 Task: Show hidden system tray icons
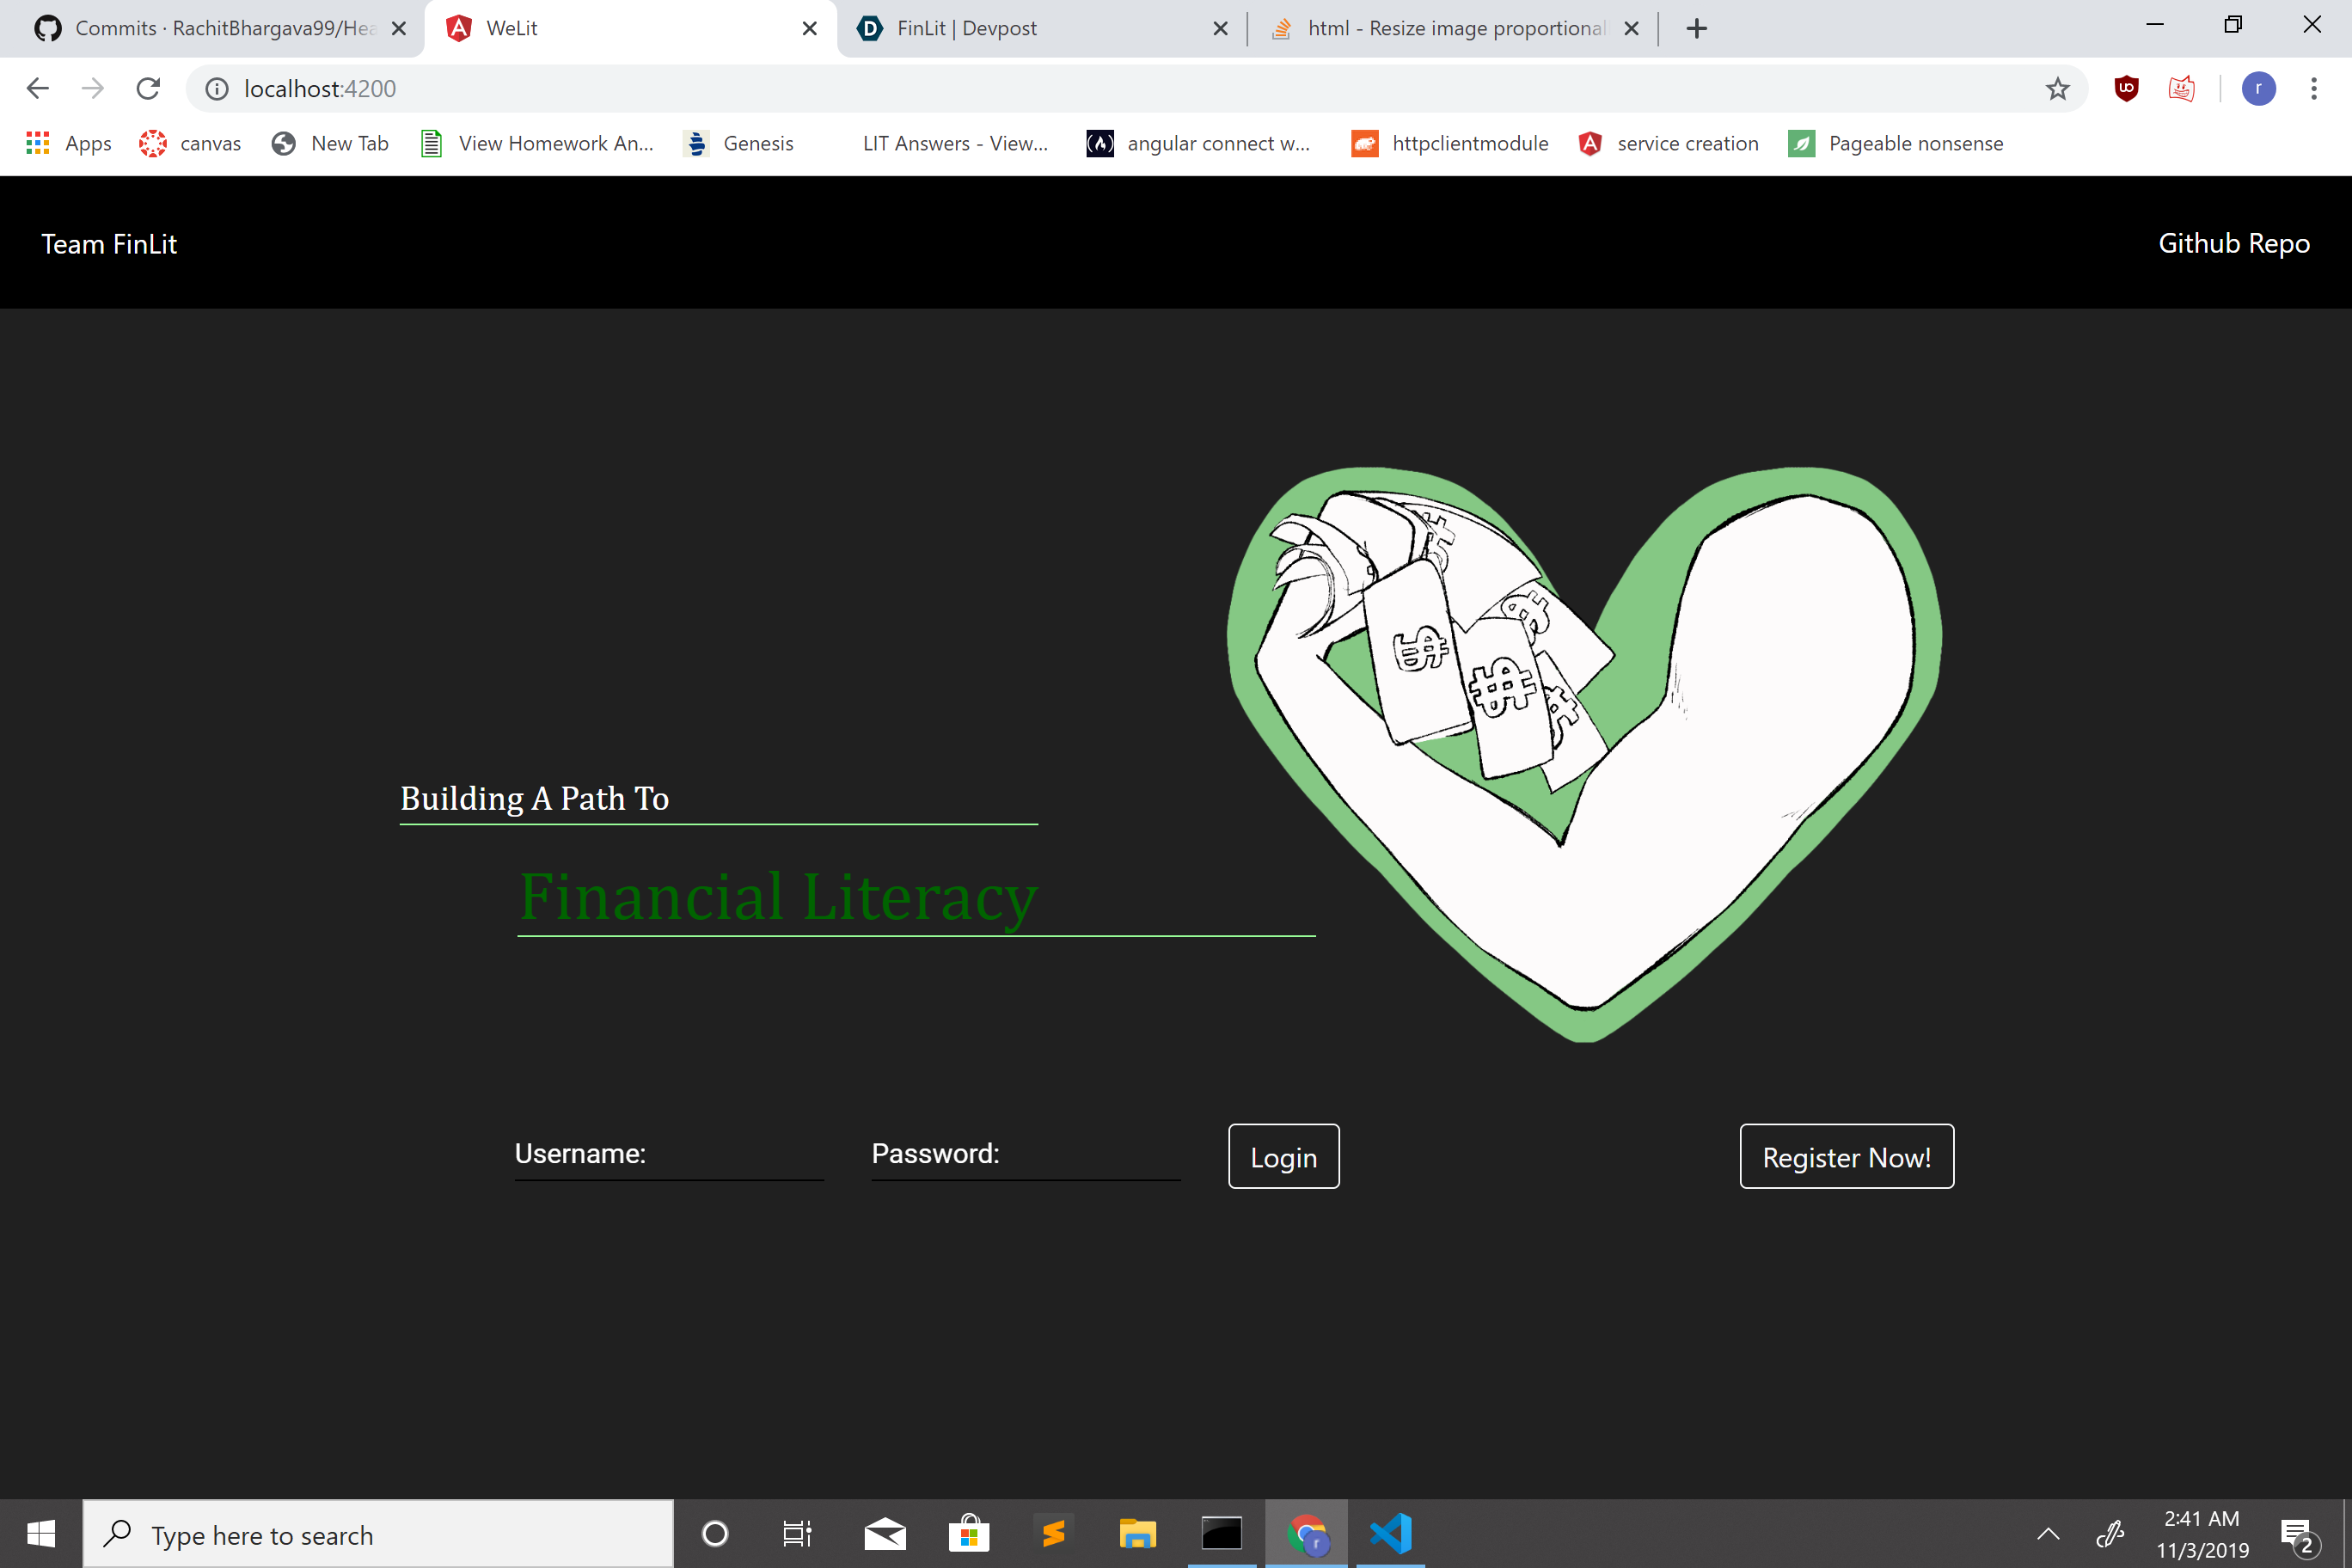click(2047, 1534)
